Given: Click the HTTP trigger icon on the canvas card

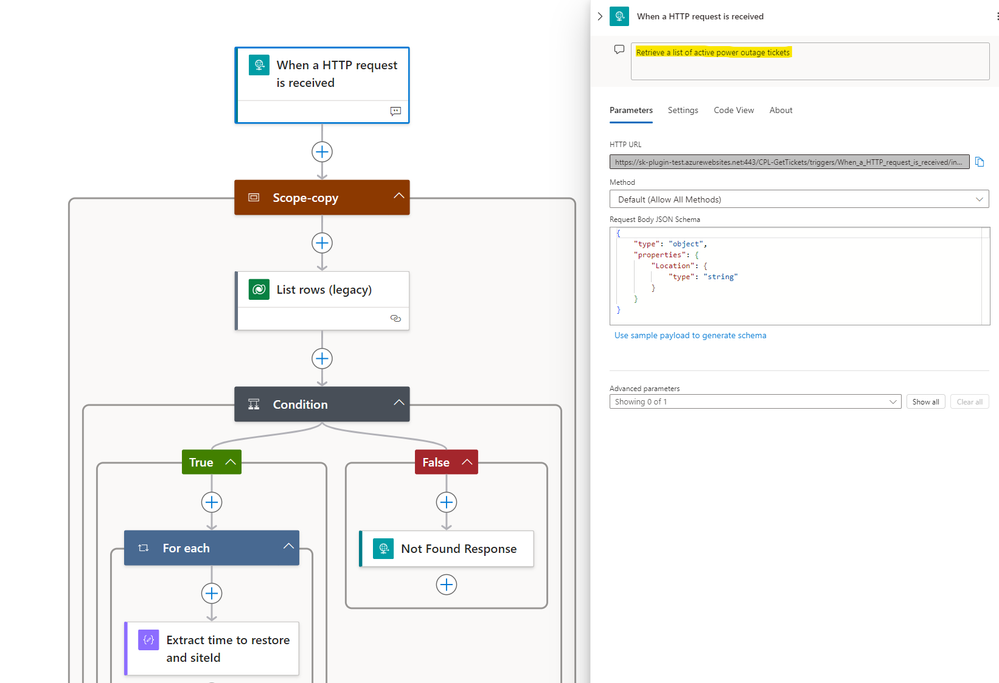Looking at the screenshot, I should tap(259, 64).
